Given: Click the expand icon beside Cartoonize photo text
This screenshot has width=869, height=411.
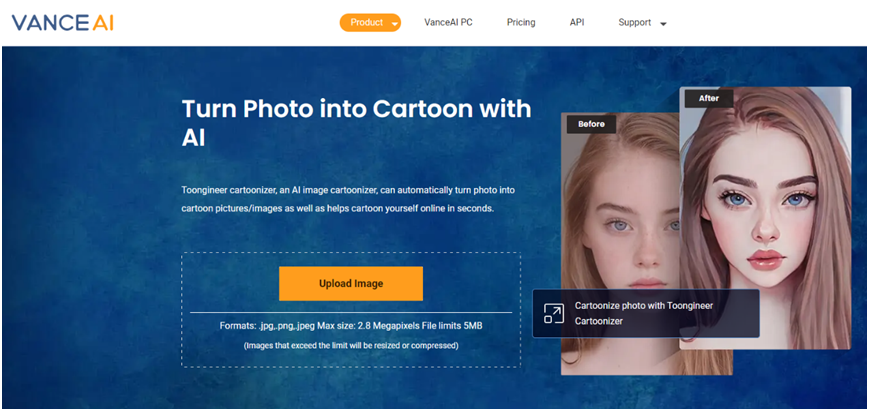Looking at the screenshot, I should coord(554,314).
